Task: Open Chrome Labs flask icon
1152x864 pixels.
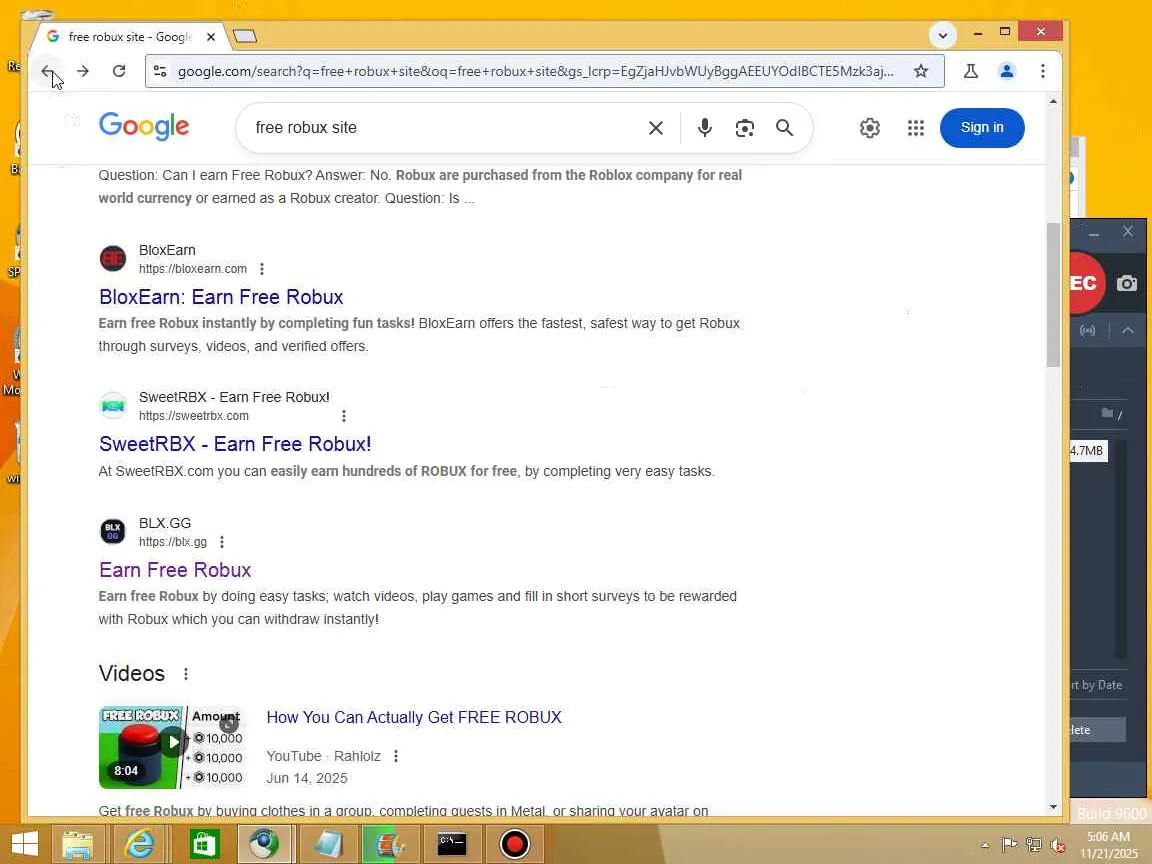Action: tap(971, 71)
